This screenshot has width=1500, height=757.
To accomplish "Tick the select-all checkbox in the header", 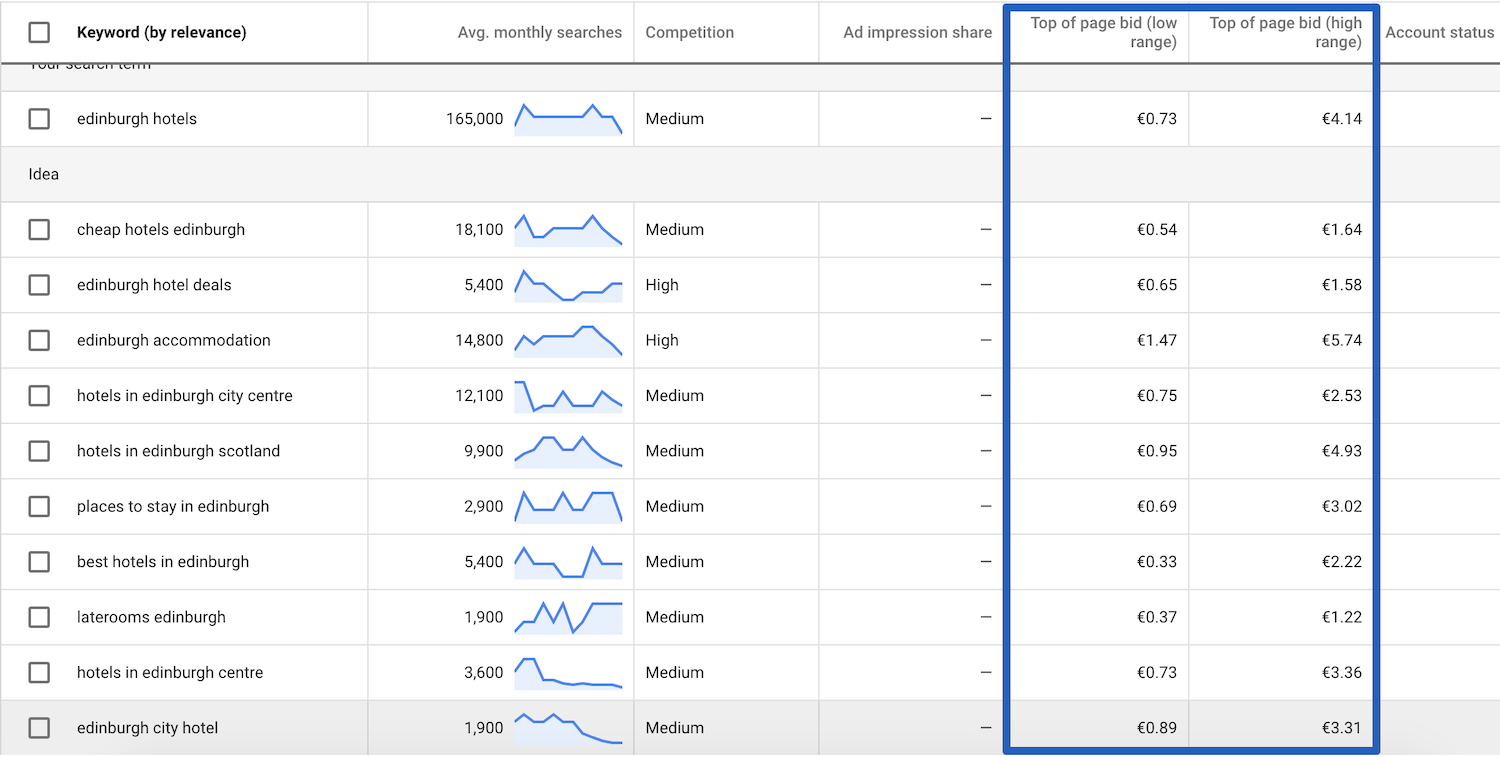I will 39,33.
